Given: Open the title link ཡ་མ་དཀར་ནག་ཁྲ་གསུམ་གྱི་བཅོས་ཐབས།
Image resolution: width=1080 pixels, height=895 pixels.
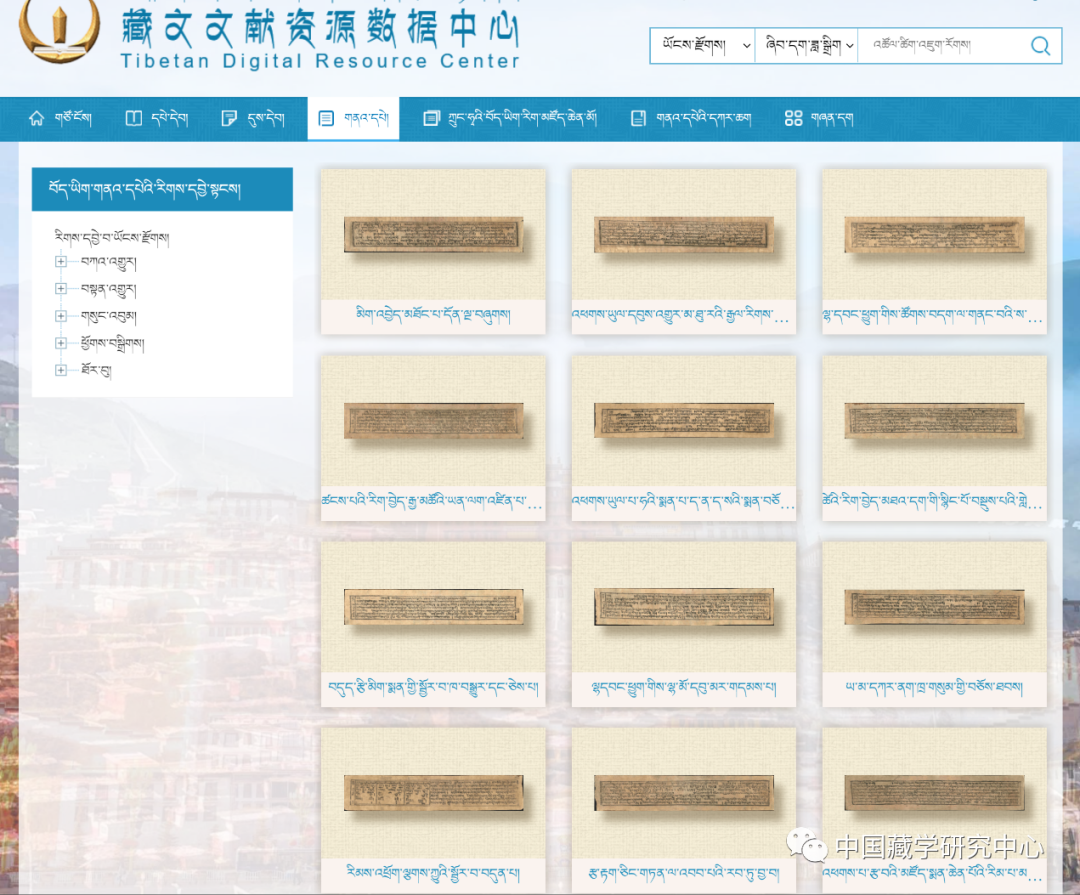Looking at the screenshot, I should point(934,689).
